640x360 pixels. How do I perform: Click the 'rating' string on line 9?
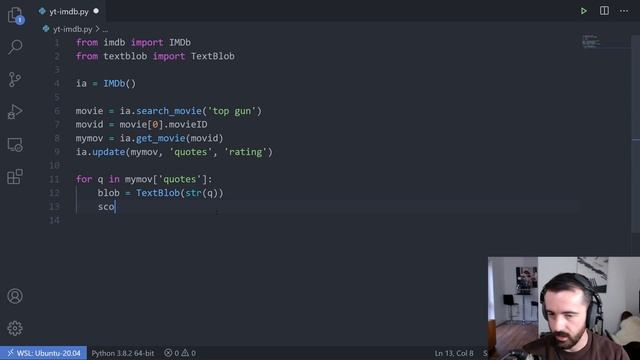(245, 152)
